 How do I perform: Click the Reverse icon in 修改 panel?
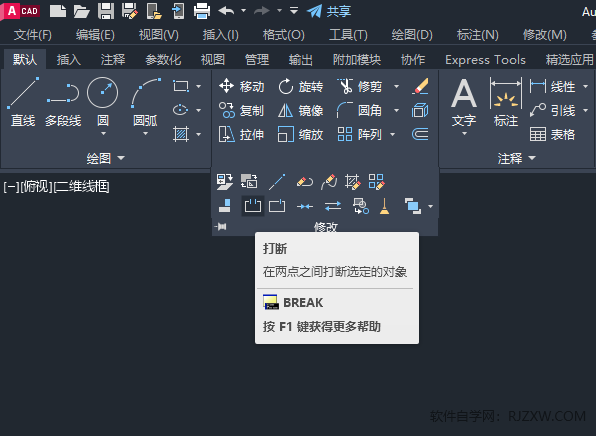[333, 206]
